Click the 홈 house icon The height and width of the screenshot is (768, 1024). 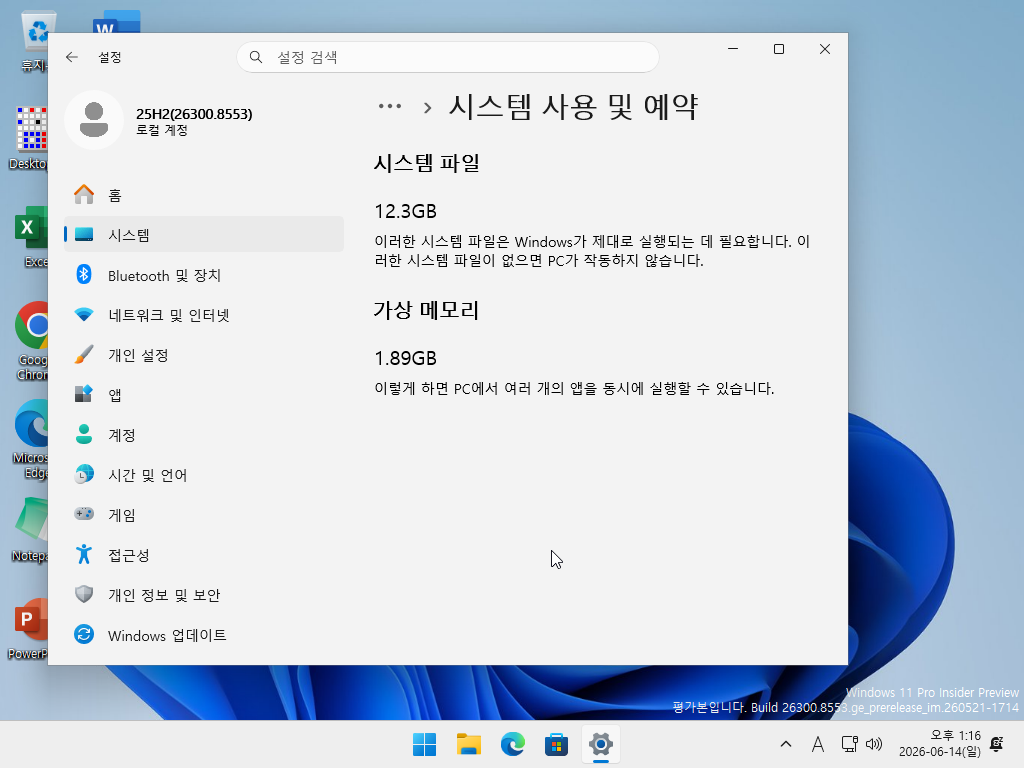84,195
